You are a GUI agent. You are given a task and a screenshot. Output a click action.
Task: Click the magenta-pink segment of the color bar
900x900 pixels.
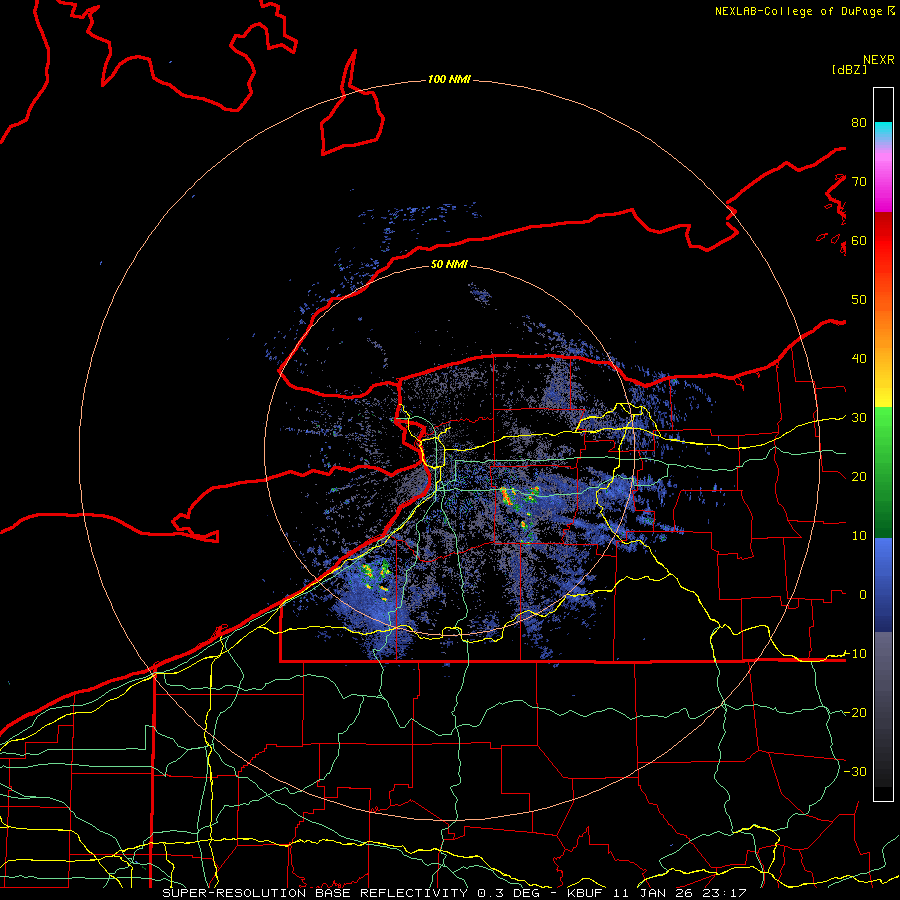click(x=883, y=178)
